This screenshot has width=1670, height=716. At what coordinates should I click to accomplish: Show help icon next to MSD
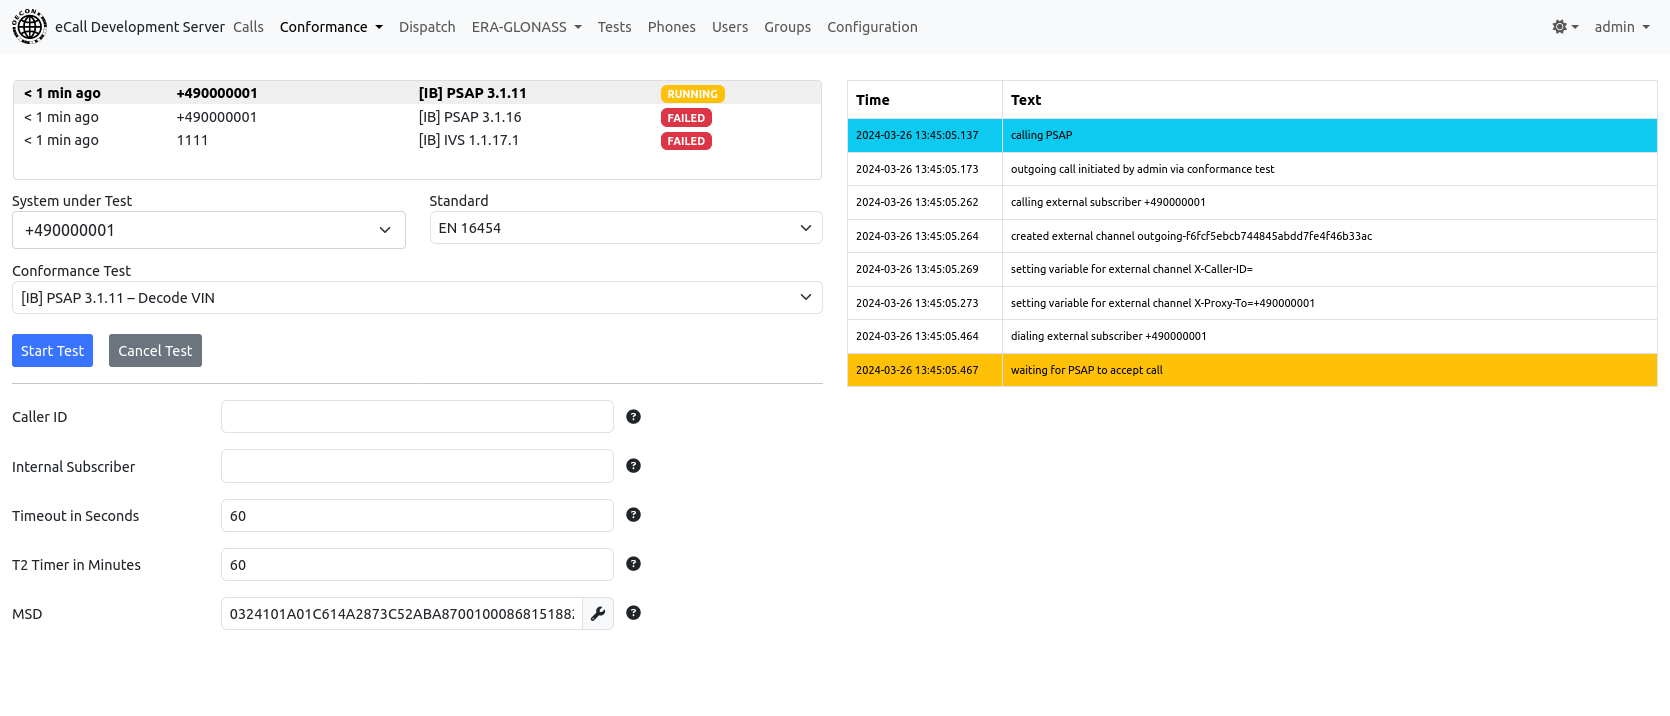pyautogui.click(x=633, y=613)
